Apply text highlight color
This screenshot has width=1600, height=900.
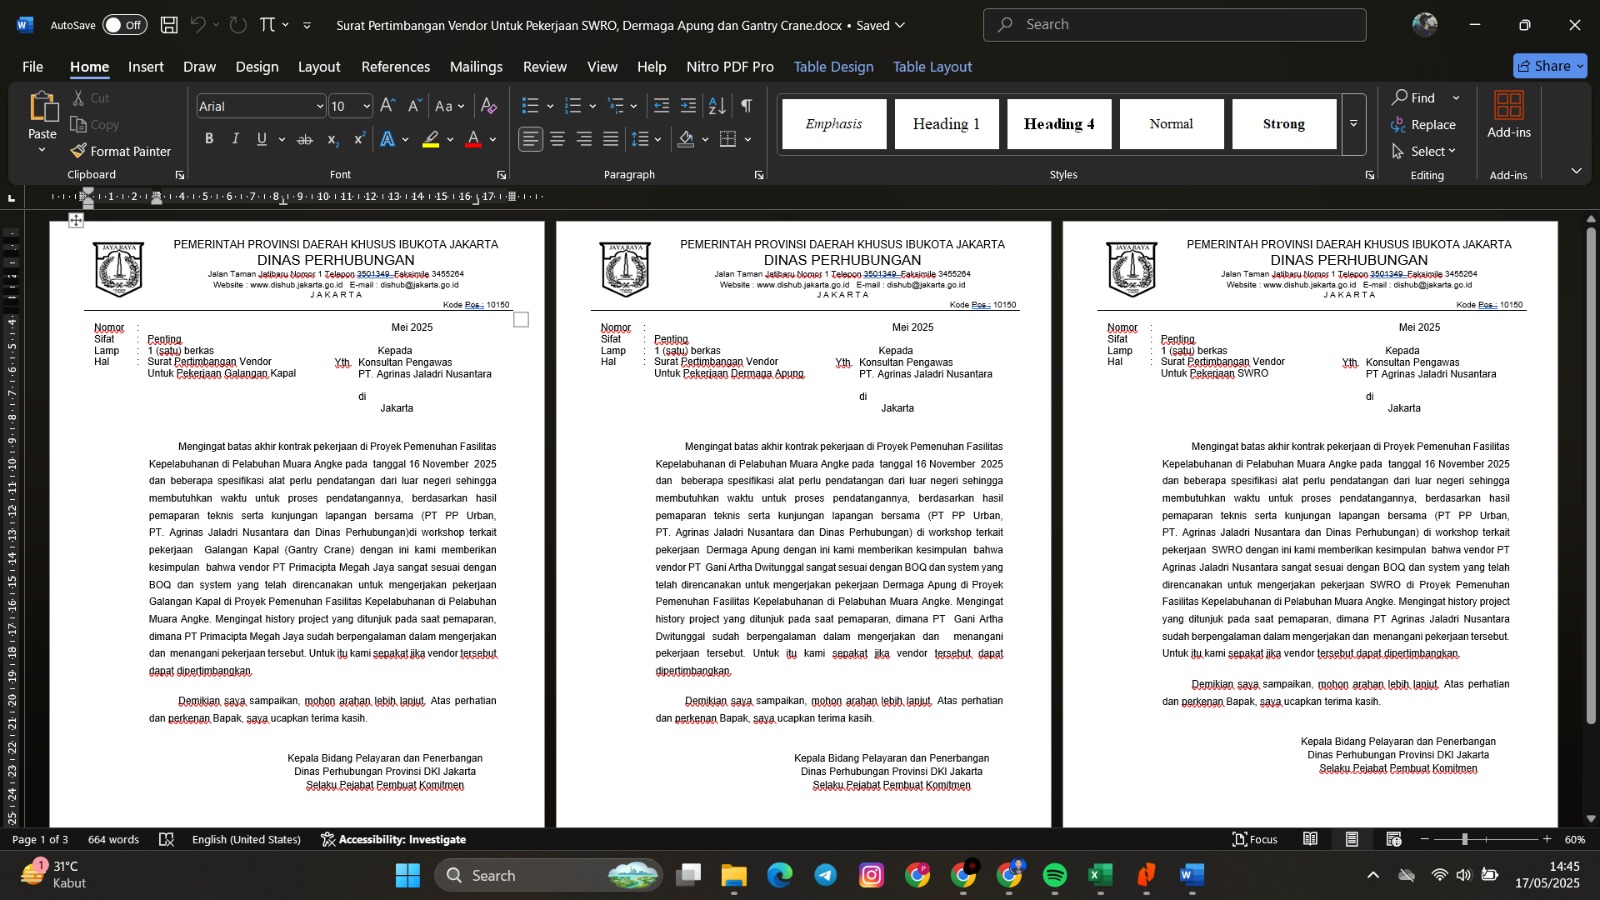point(431,139)
